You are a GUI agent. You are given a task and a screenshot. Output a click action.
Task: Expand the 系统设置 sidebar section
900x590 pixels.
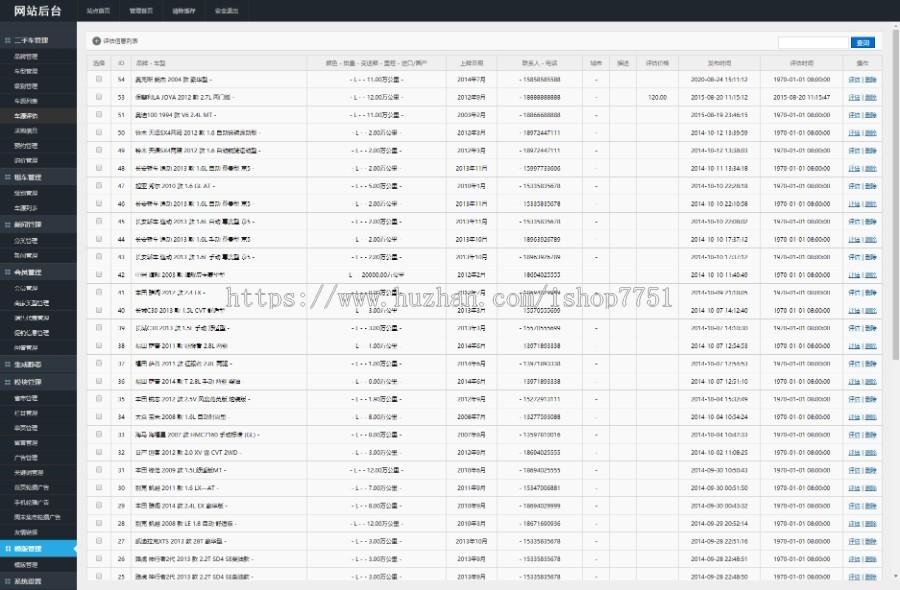[38, 581]
